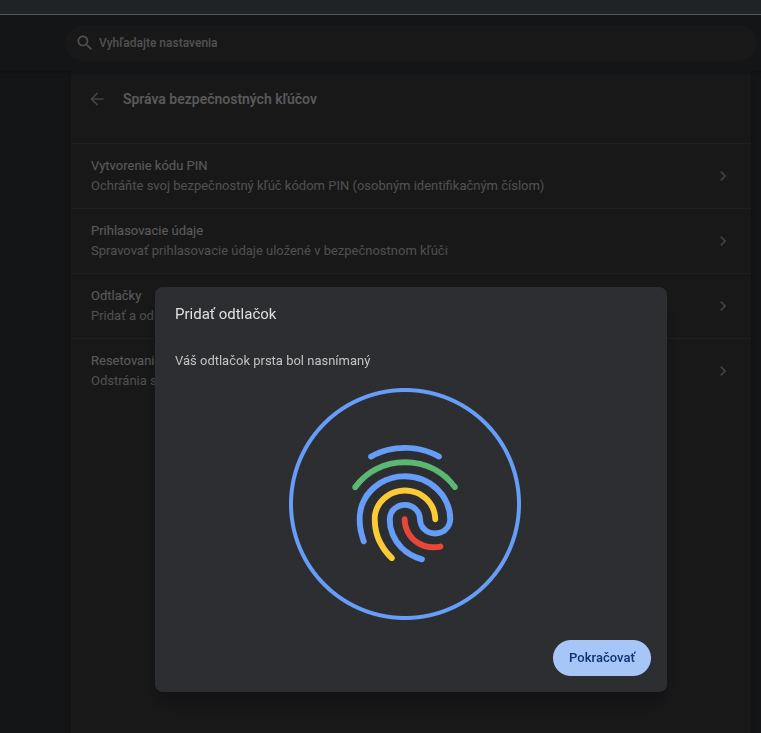Select the partially hidden Resetovanie entry
This screenshot has height=733, width=761.
(122, 361)
